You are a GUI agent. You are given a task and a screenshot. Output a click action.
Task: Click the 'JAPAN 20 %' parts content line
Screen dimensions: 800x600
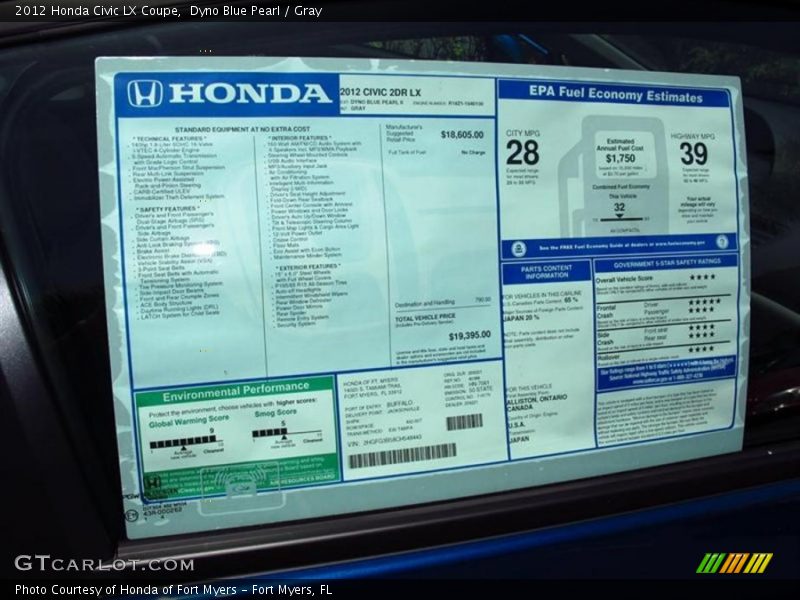click(x=520, y=317)
